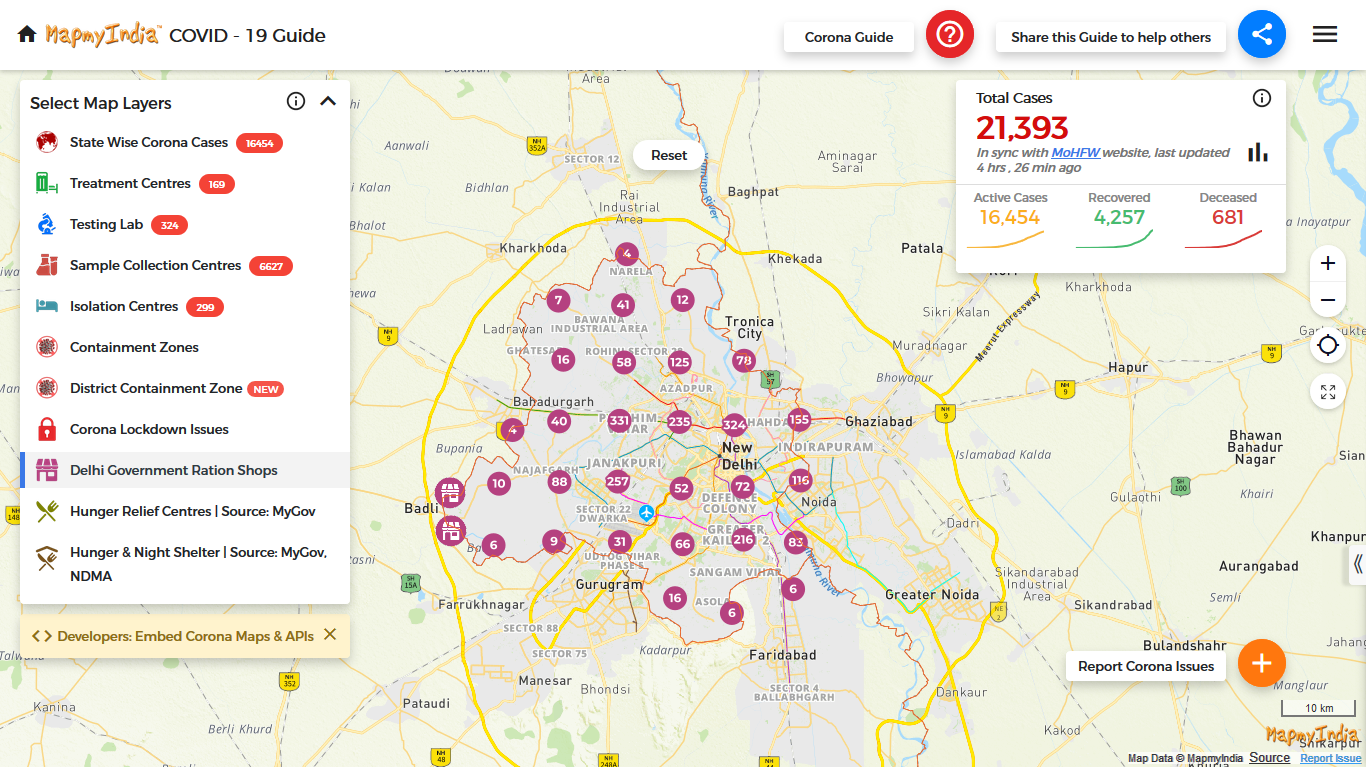
Task: View the Deceased trend line
Action: [x=1224, y=240]
